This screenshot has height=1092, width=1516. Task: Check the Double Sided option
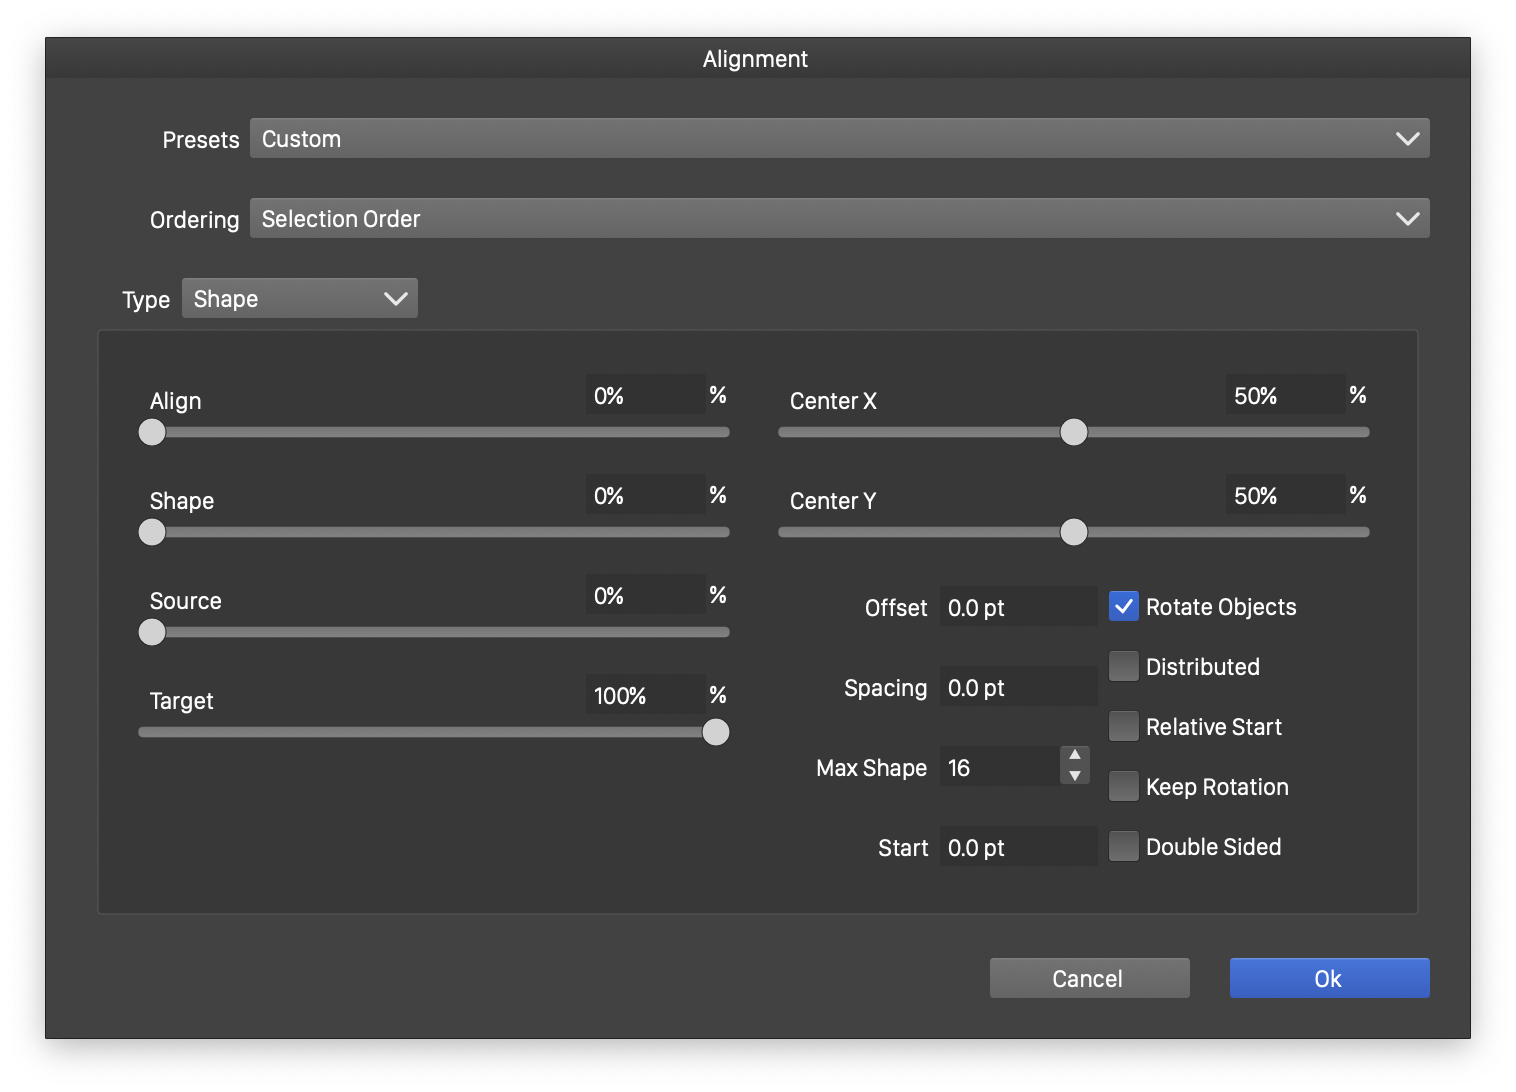click(x=1124, y=847)
